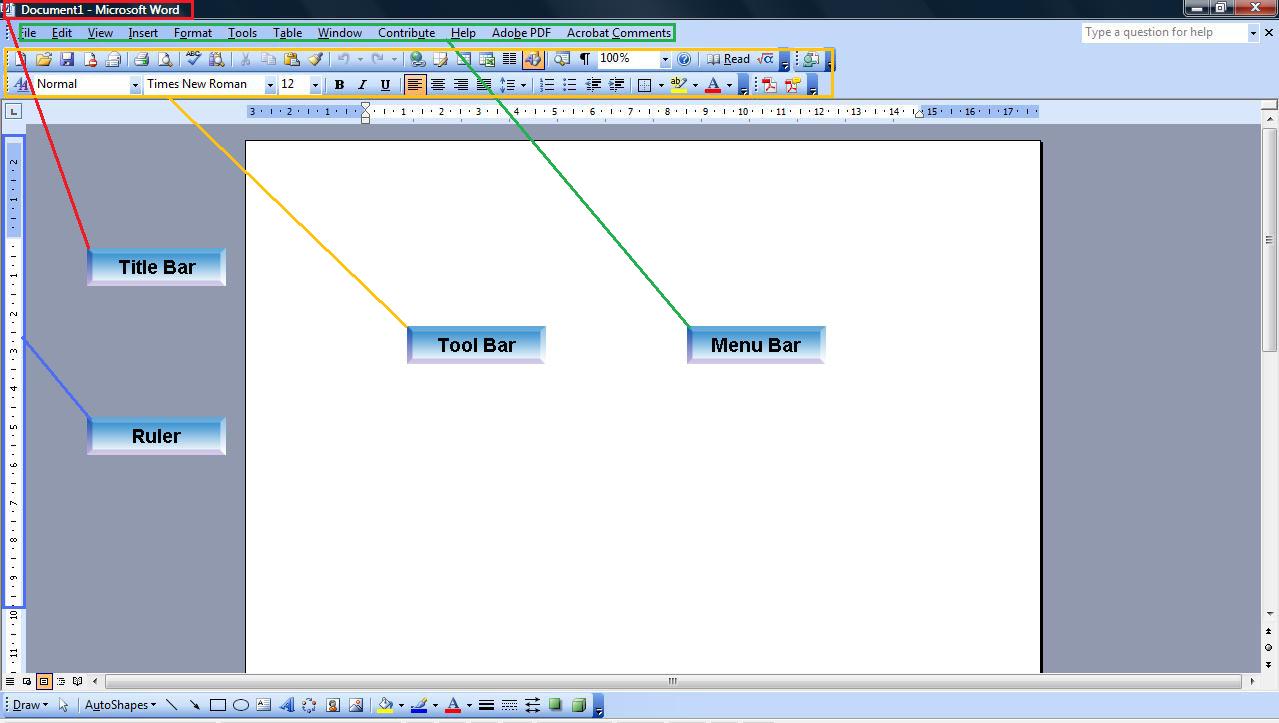Screen dimensions: 1279x723
Task: Click the Copy icon in the toolbar
Action: 268,60
